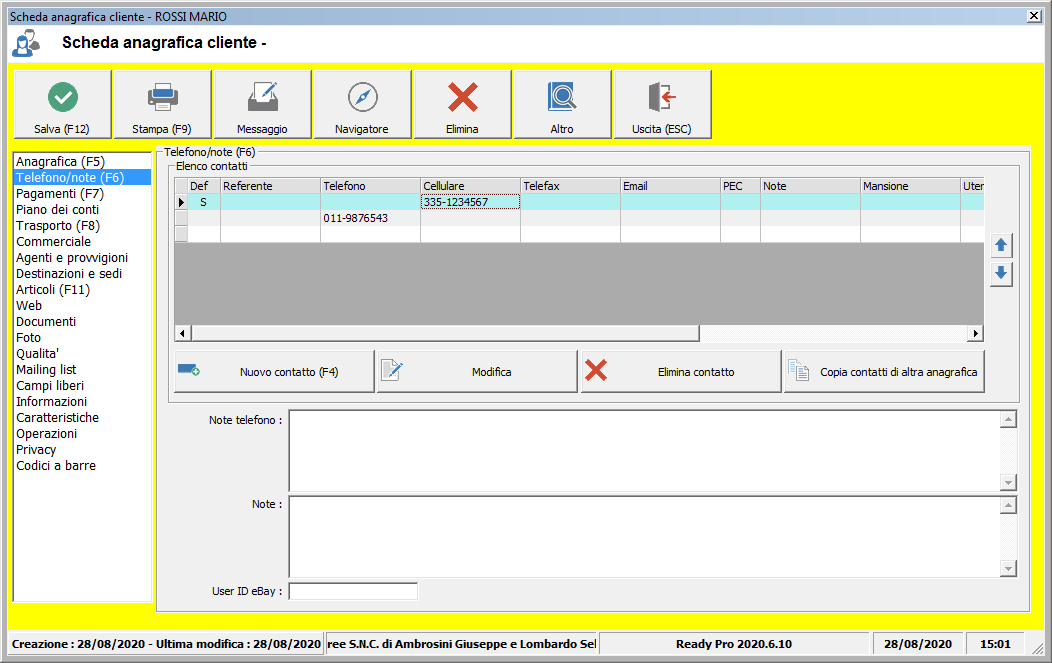
Task: Open the Altro magnifier button
Action: [x=562, y=105]
